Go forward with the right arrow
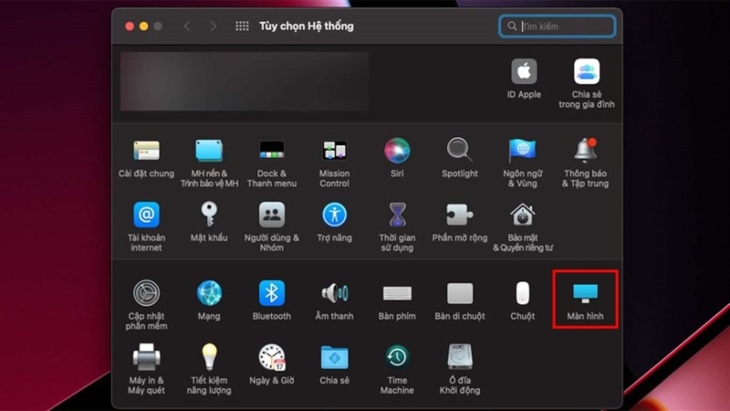Image resolution: width=730 pixels, height=411 pixels. coord(213,26)
